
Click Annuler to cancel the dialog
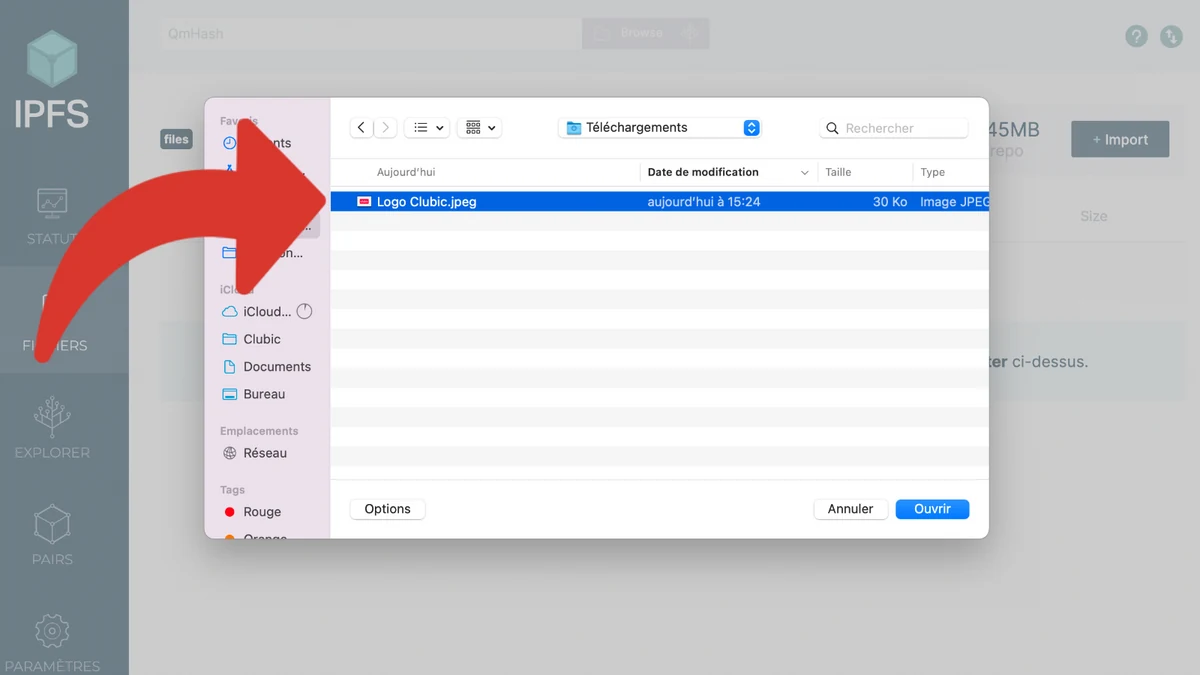click(851, 509)
